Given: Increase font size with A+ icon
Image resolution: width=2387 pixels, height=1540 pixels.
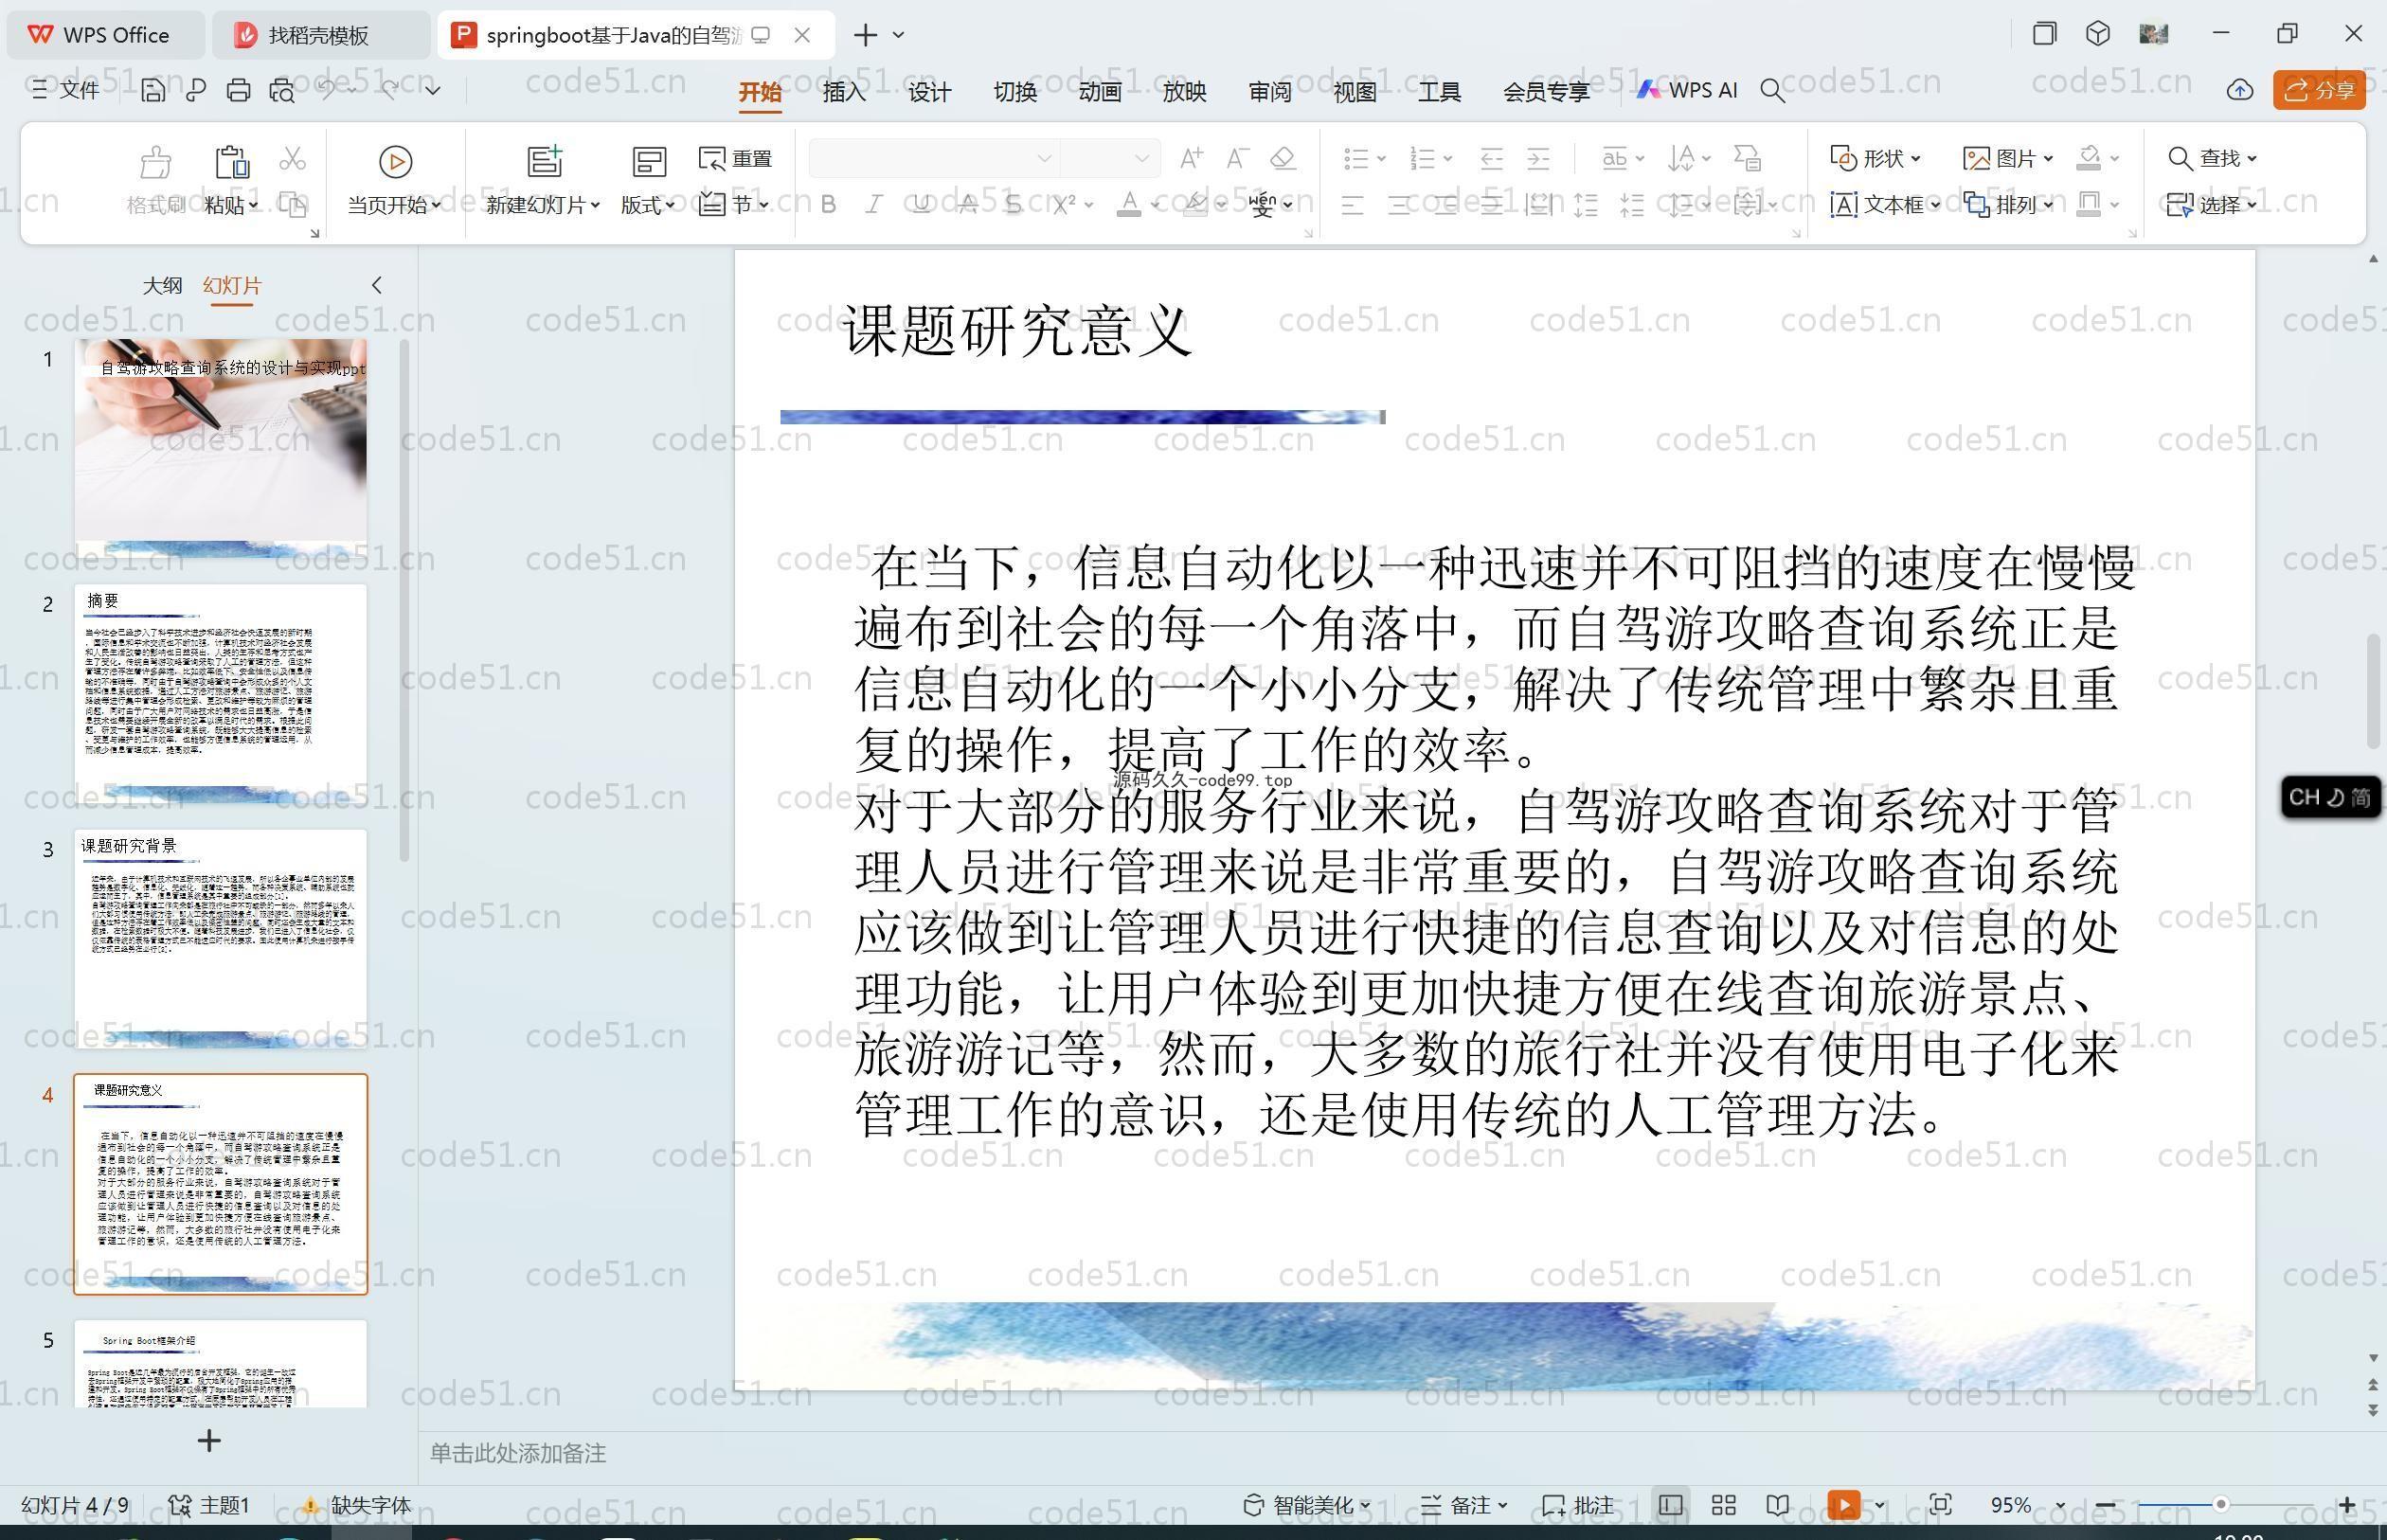Looking at the screenshot, I should tap(1191, 158).
